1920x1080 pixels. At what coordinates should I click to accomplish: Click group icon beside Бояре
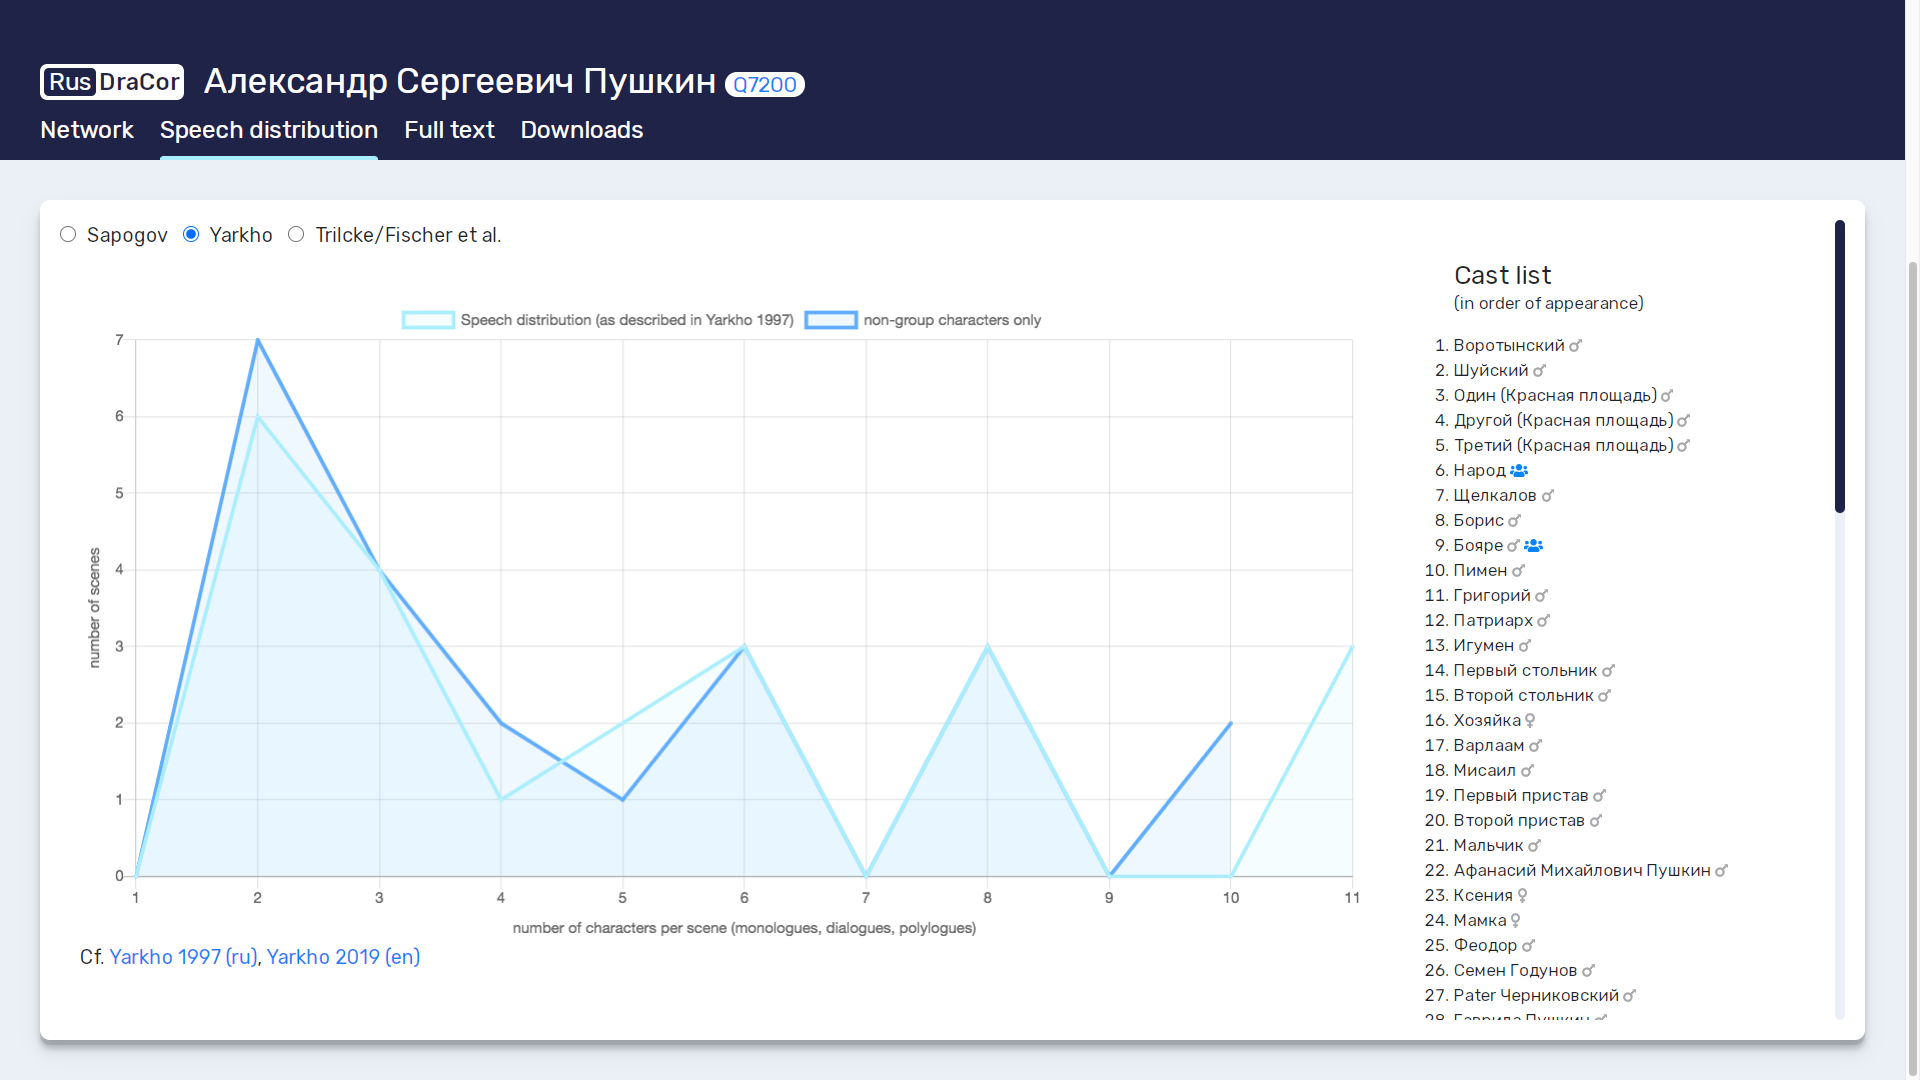[x=1534, y=546]
